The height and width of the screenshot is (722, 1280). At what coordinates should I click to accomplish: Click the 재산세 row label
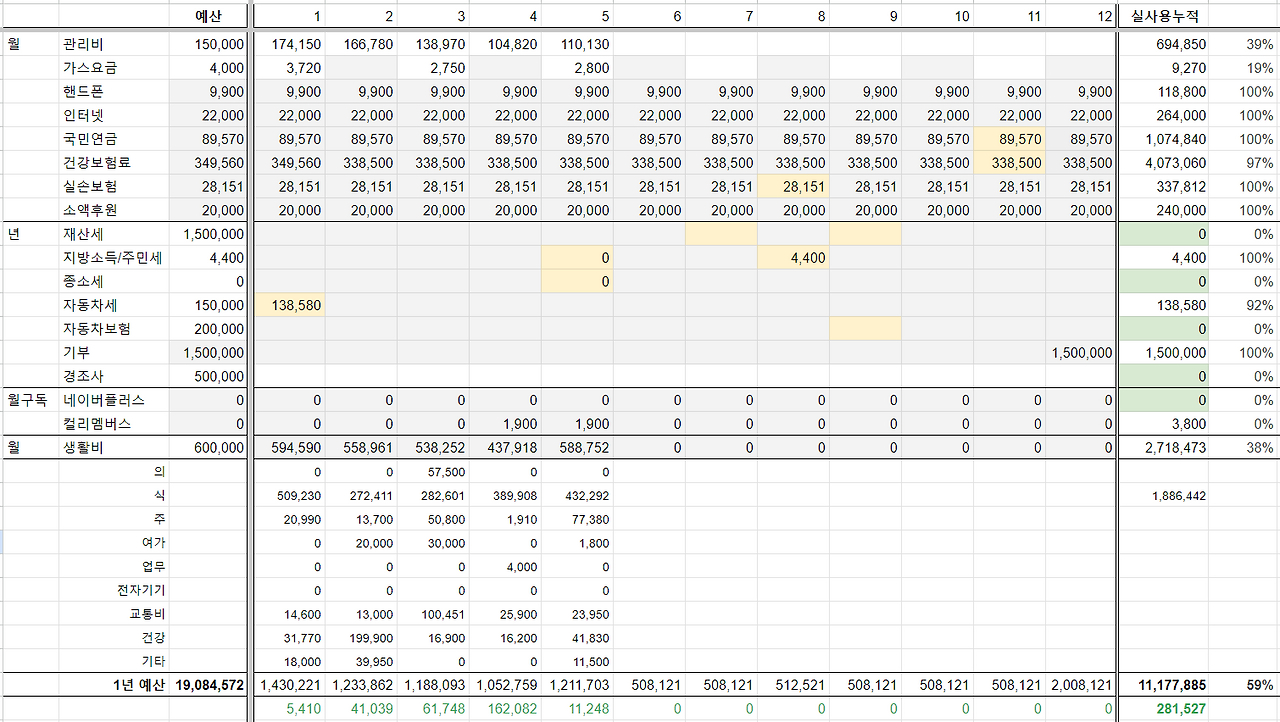point(81,234)
